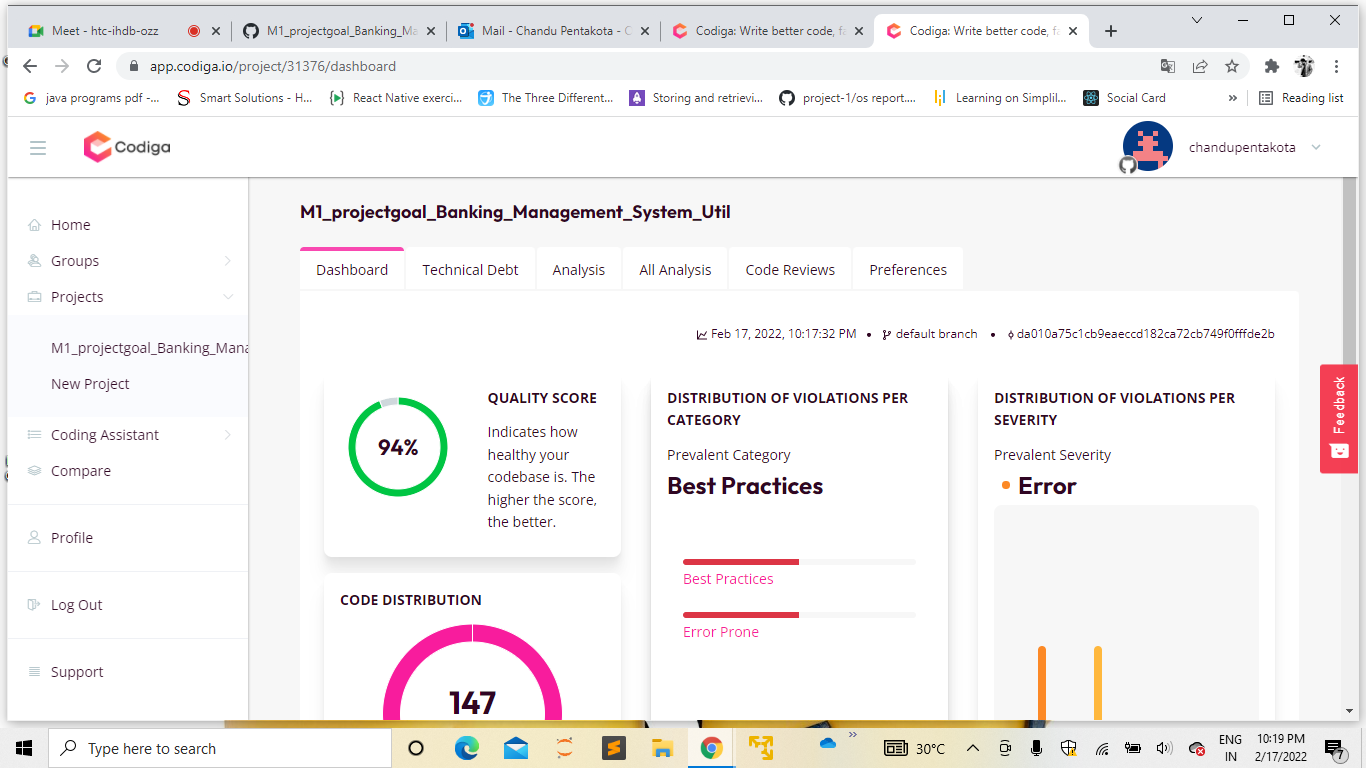
Task: Click the 147 code distribution donut chart
Action: tap(472, 671)
